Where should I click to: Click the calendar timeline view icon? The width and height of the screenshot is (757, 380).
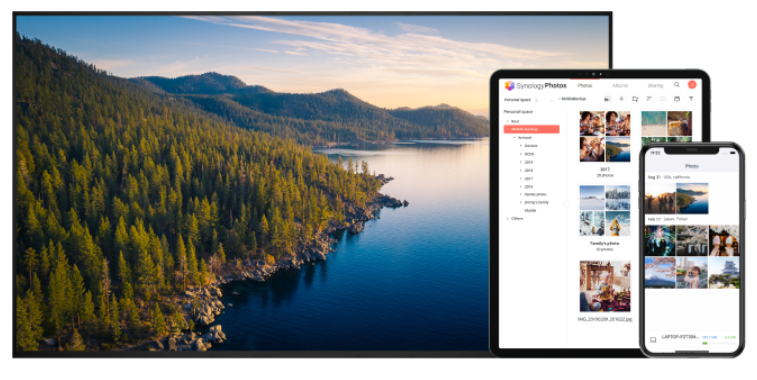point(677,99)
